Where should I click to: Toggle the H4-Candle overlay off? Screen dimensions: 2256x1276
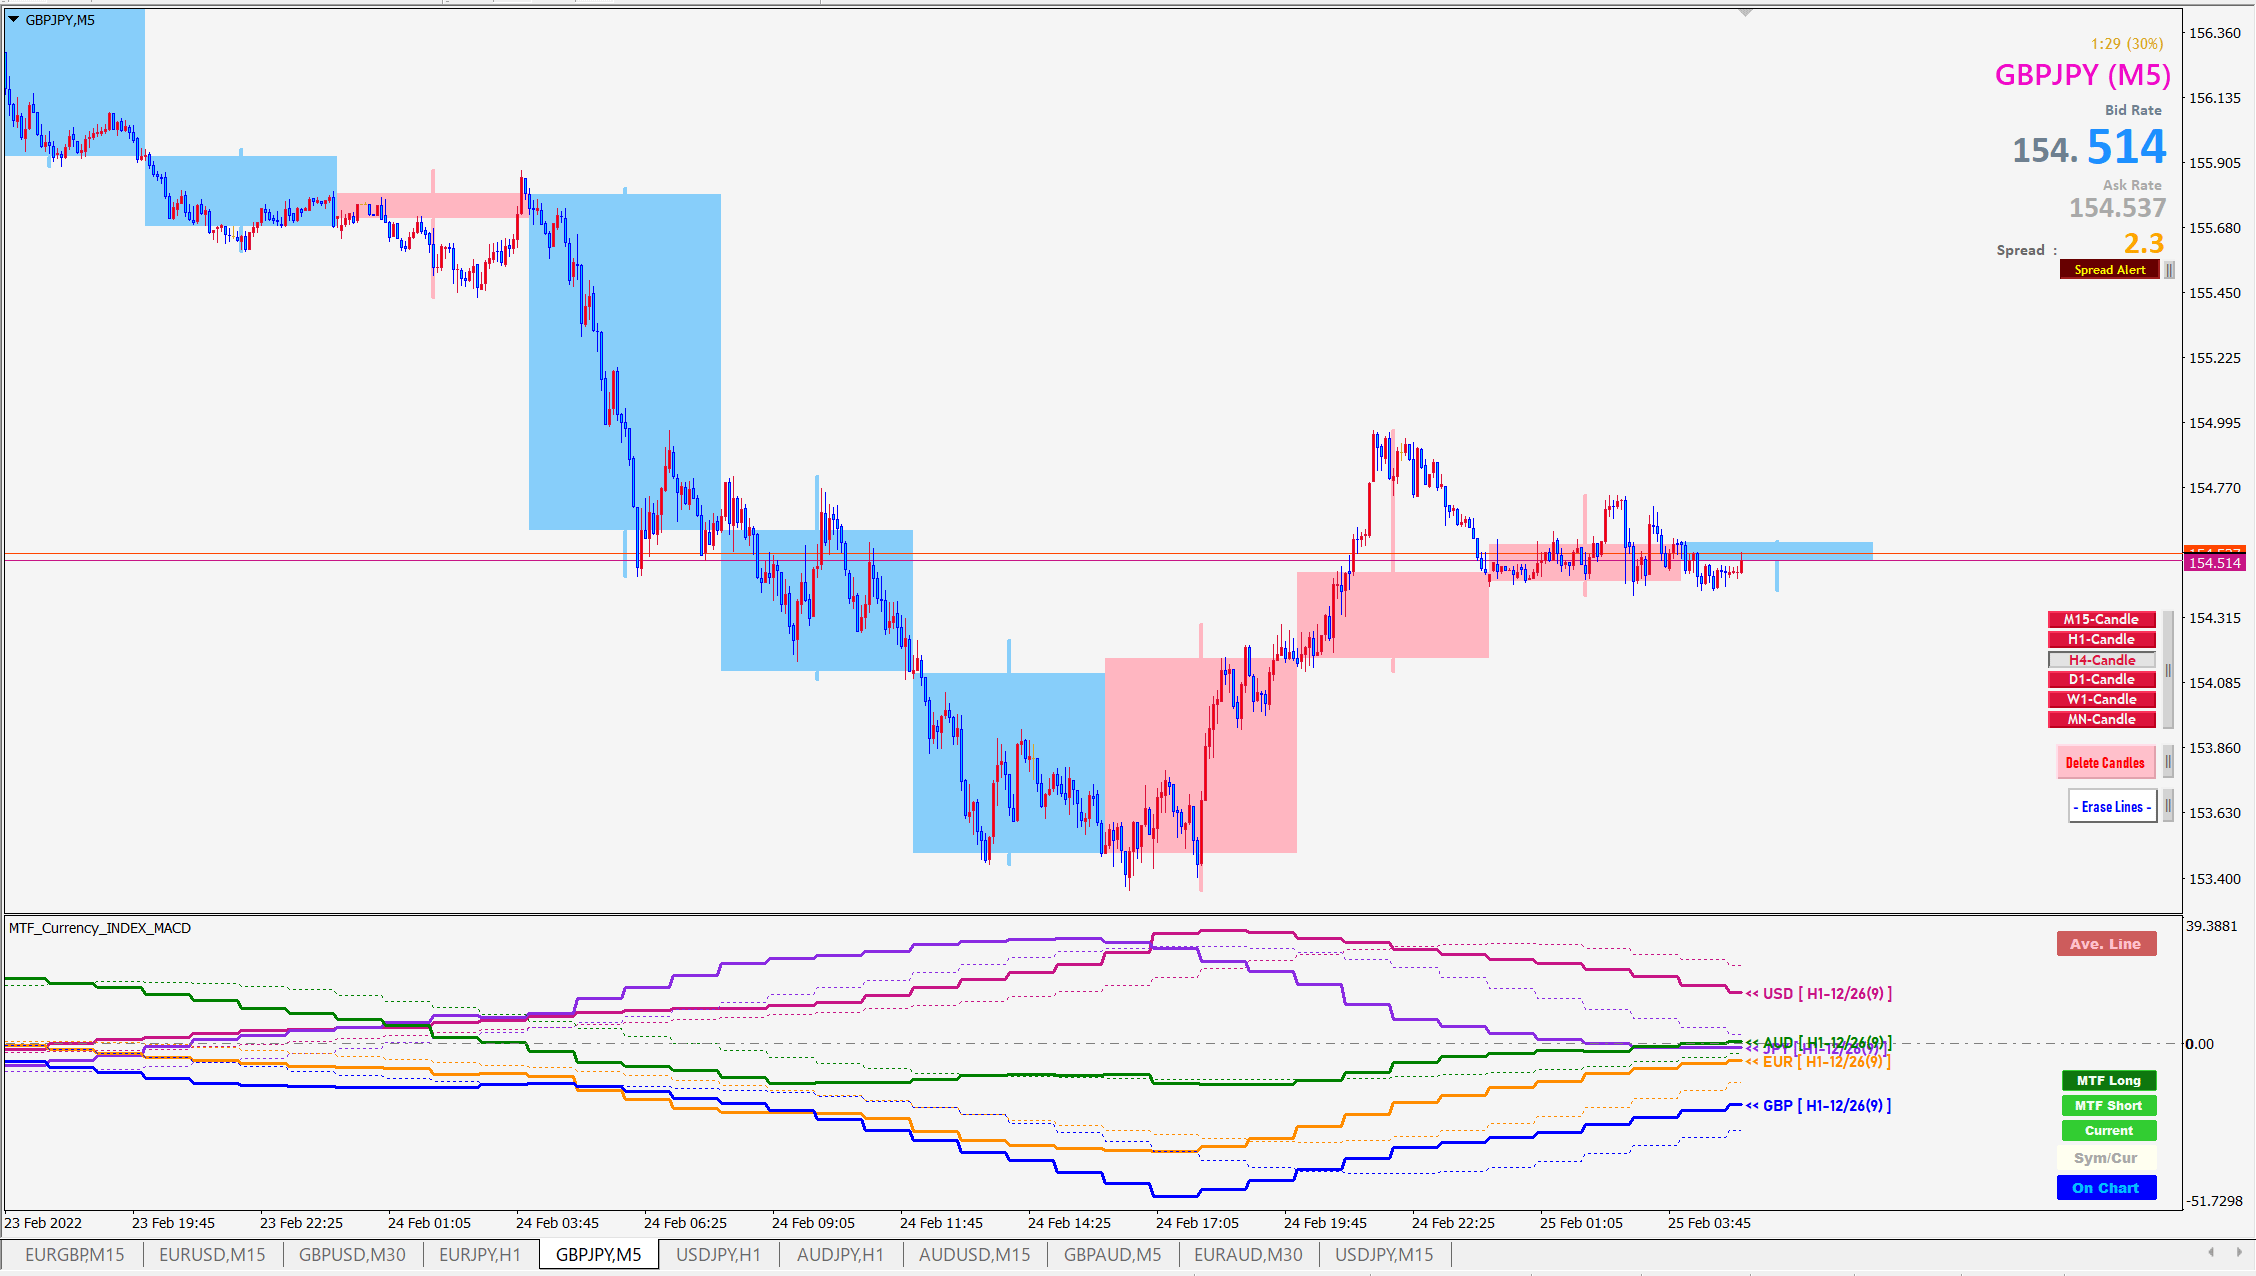2101,660
